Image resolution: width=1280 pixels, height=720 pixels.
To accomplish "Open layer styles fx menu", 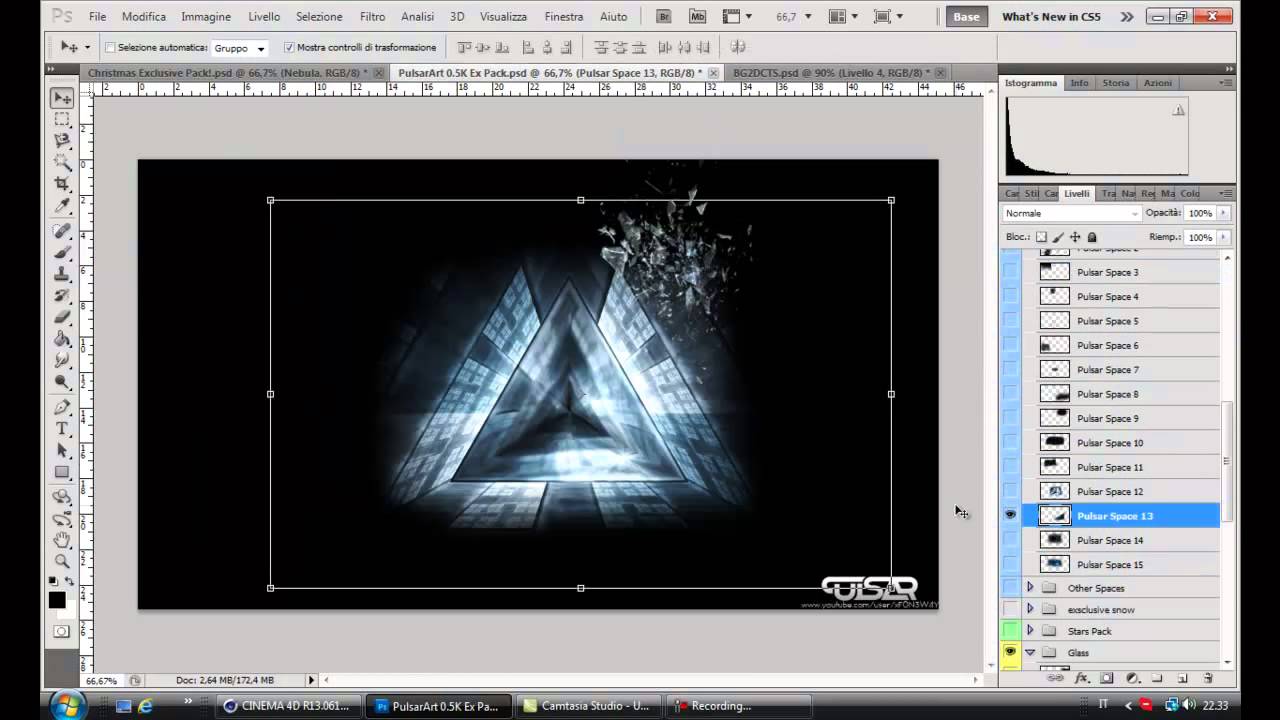I will pos(1081,678).
